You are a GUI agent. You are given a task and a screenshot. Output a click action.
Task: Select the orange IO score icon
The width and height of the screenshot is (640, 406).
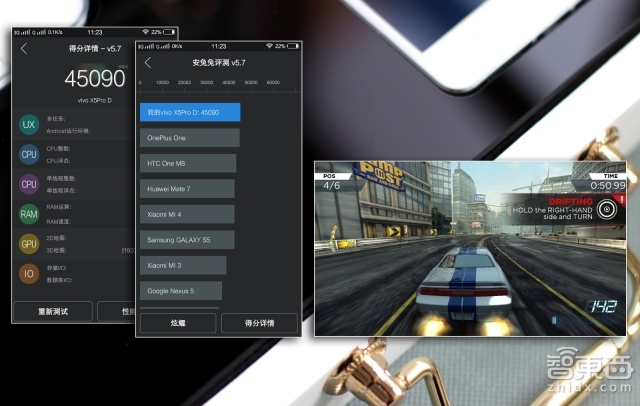tap(29, 273)
